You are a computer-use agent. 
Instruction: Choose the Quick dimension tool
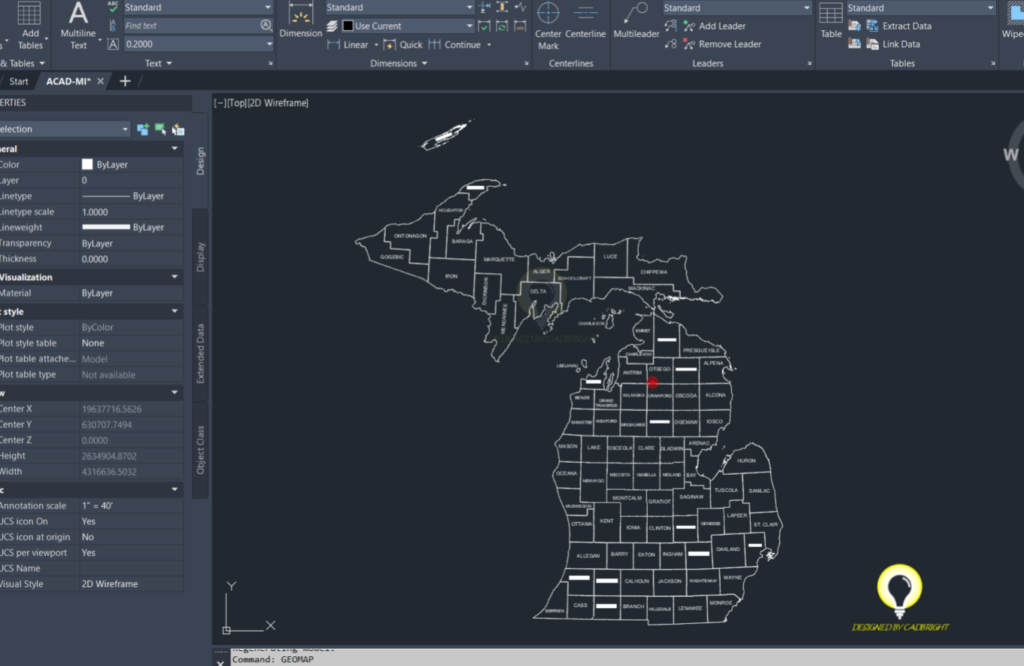[403, 44]
